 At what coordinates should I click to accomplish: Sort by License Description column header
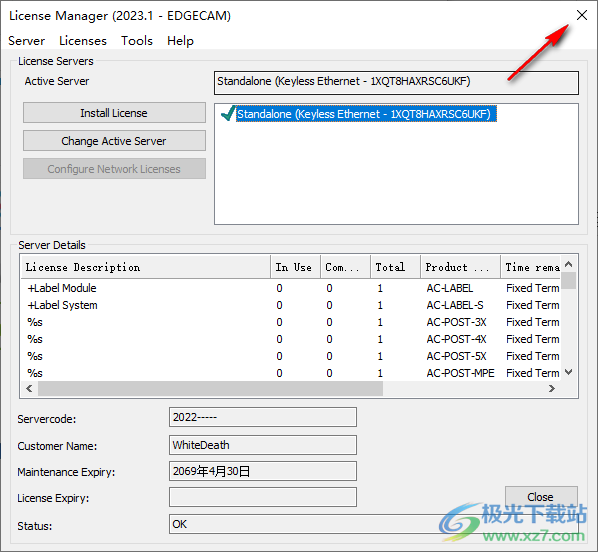click(146, 267)
